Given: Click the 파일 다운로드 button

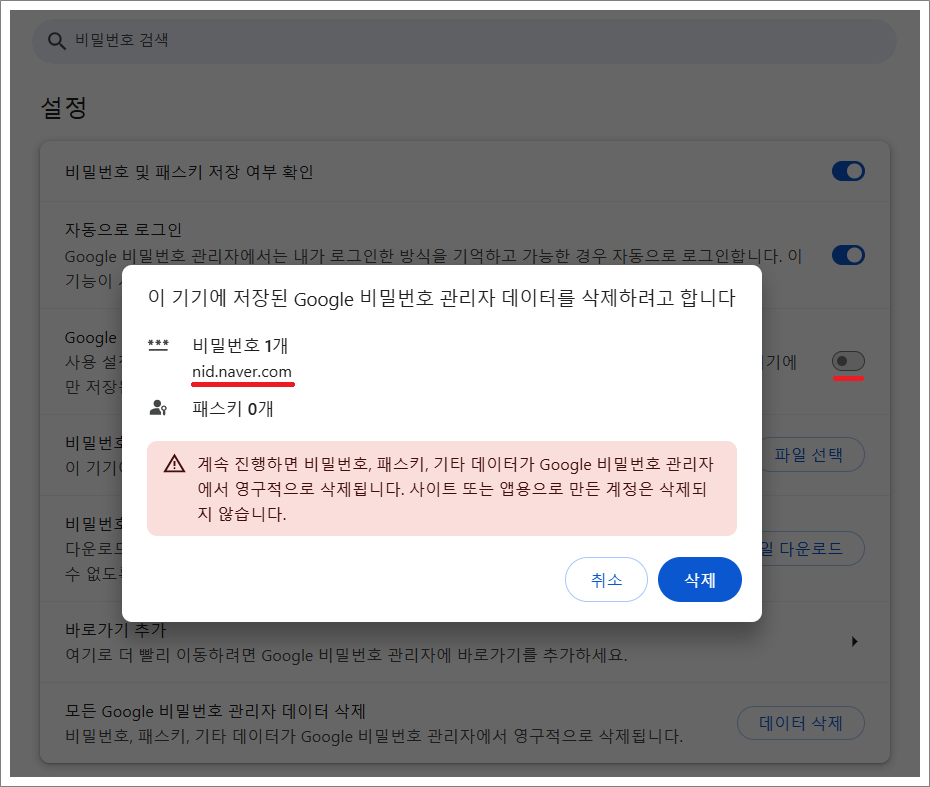Looking at the screenshot, I should click(812, 548).
